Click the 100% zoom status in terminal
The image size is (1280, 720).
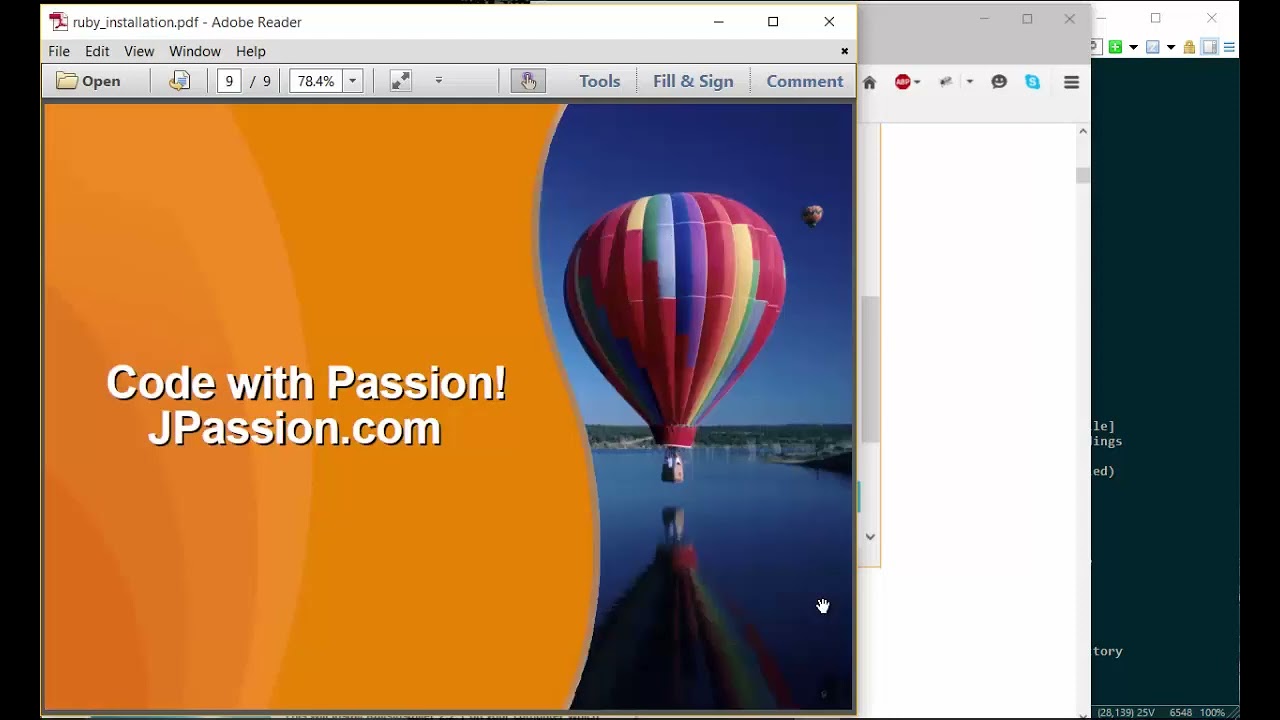click(x=1212, y=713)
